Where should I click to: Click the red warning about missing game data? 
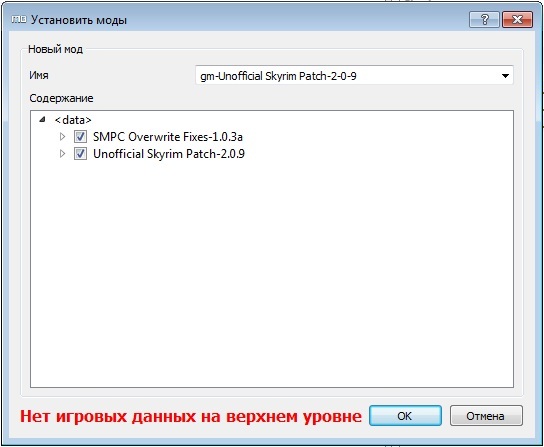[190, 416]
